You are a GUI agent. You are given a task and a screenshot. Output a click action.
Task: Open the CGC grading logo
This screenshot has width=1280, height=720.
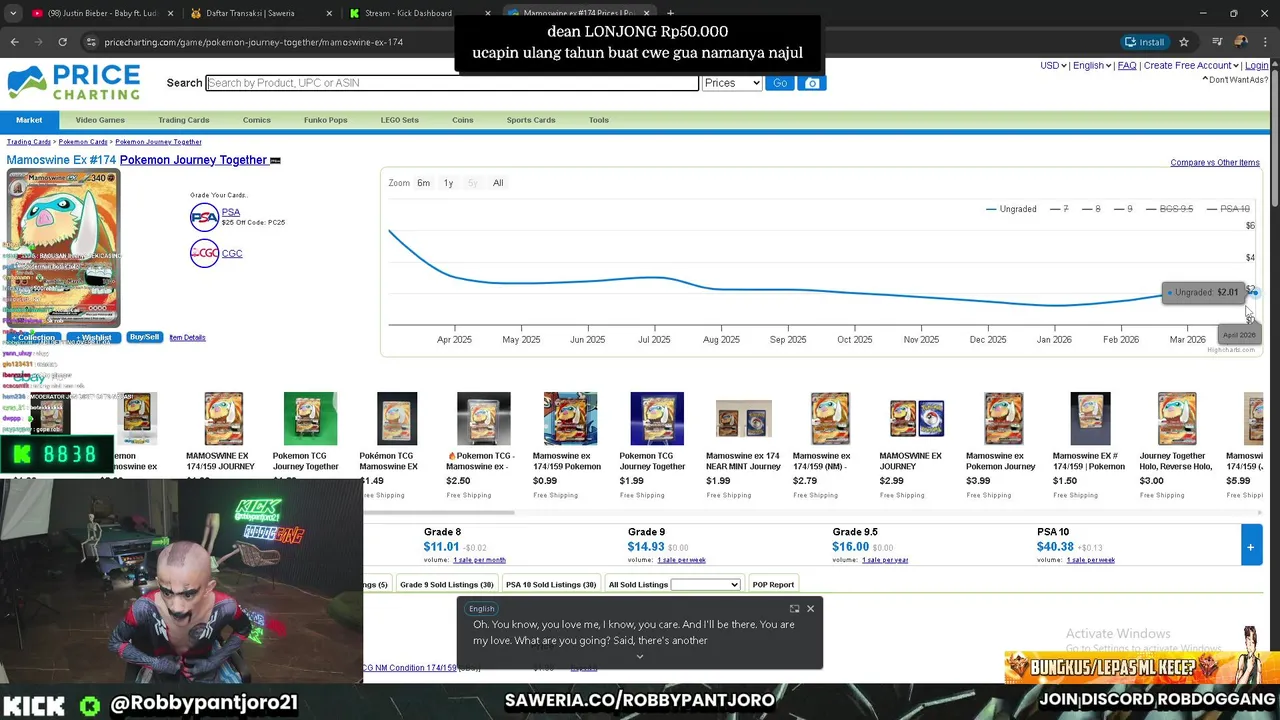pos(204,253)
